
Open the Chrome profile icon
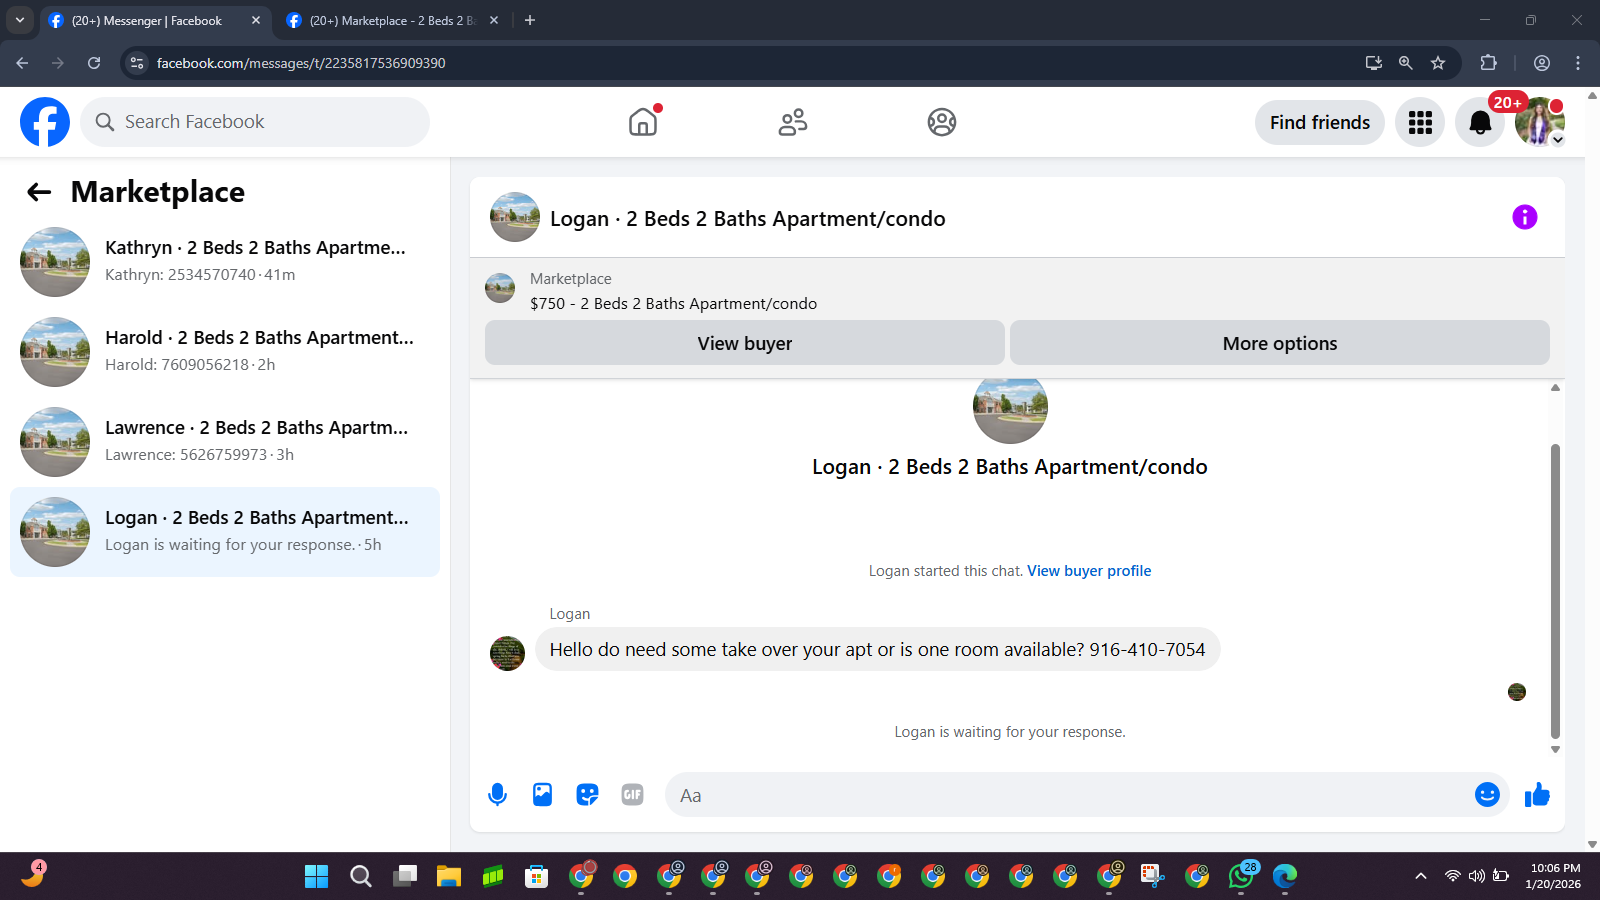coord(1542,63)
